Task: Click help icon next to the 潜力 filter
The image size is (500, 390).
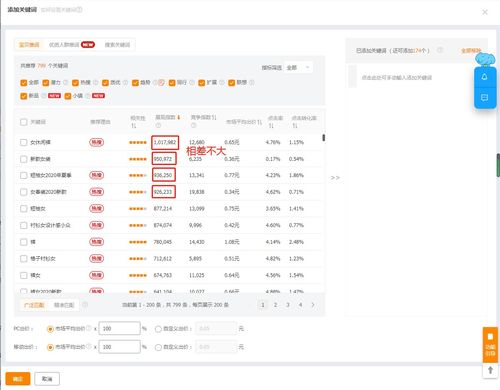Action: tap(66, 82)
